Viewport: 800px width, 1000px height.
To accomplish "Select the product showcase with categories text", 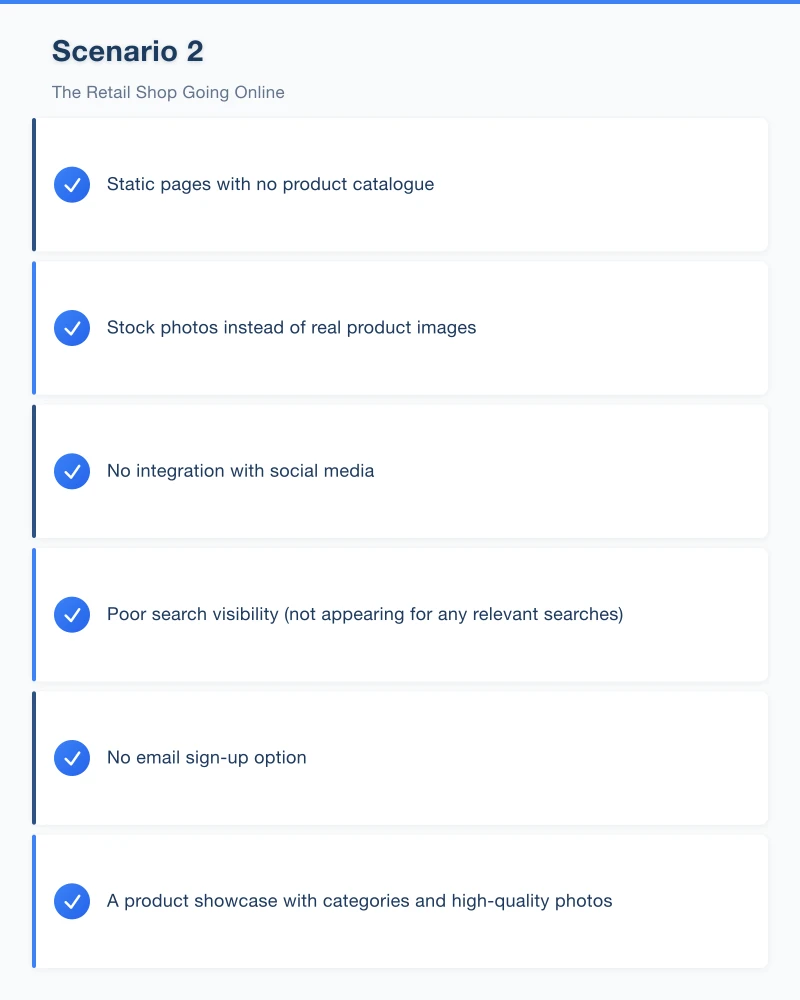I will [359, 901].
